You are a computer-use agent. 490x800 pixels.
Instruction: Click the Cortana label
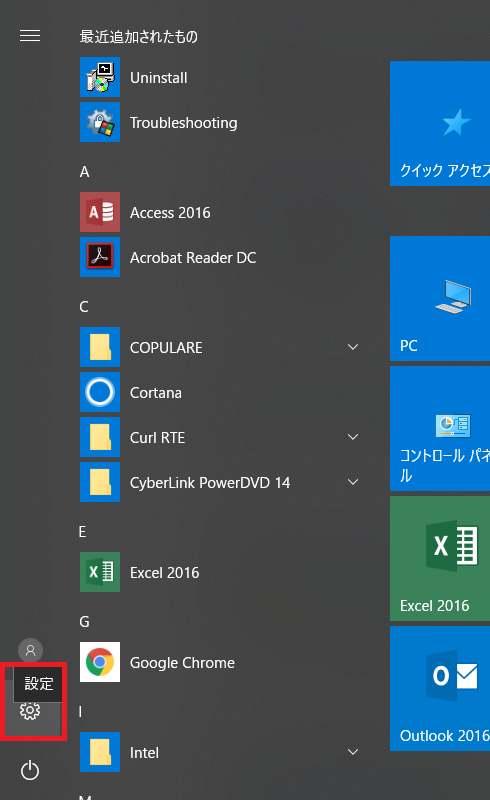click(156, 393)
